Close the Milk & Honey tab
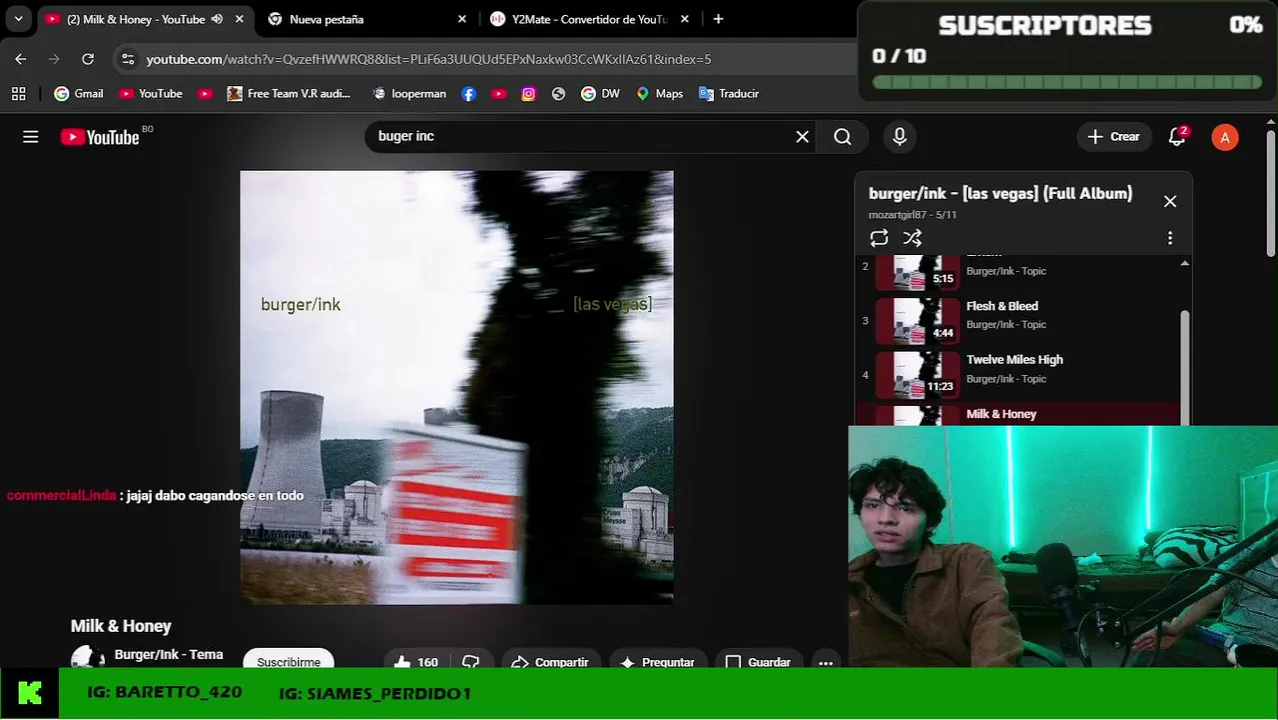 [x=239, y=19]
